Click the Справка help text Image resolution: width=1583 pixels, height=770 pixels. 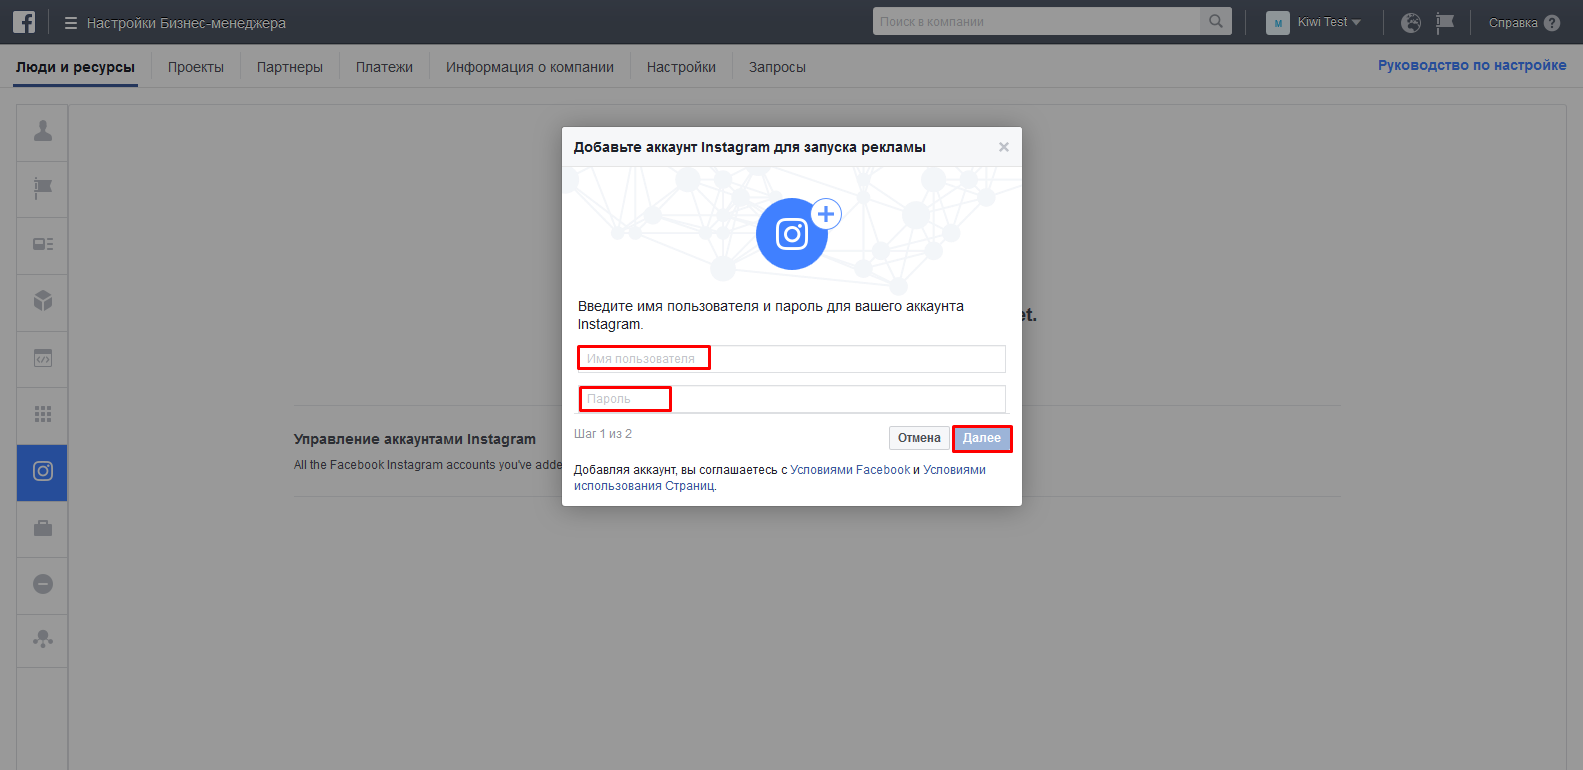(1513, 23)
